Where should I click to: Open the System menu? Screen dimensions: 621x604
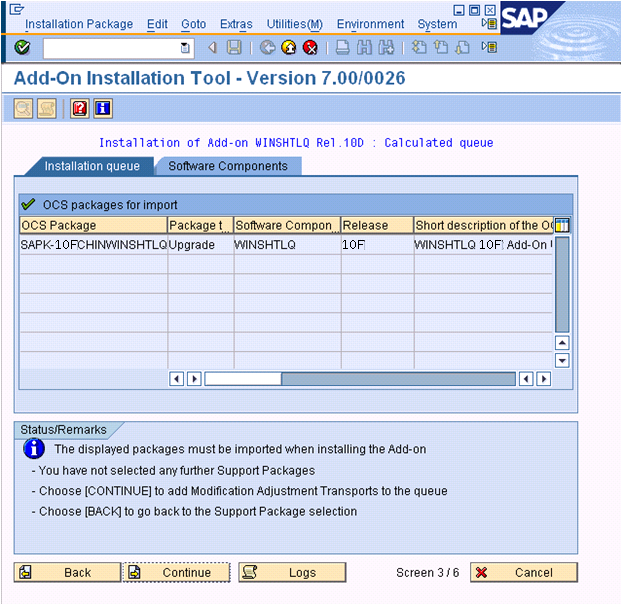coord(437,24)
